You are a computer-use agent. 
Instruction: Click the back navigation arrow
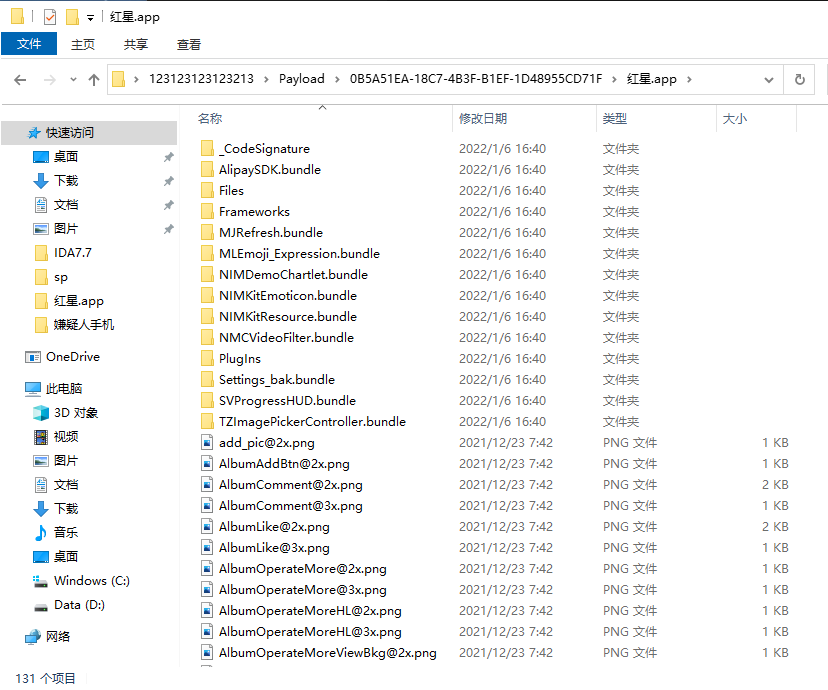click(19, 78)
